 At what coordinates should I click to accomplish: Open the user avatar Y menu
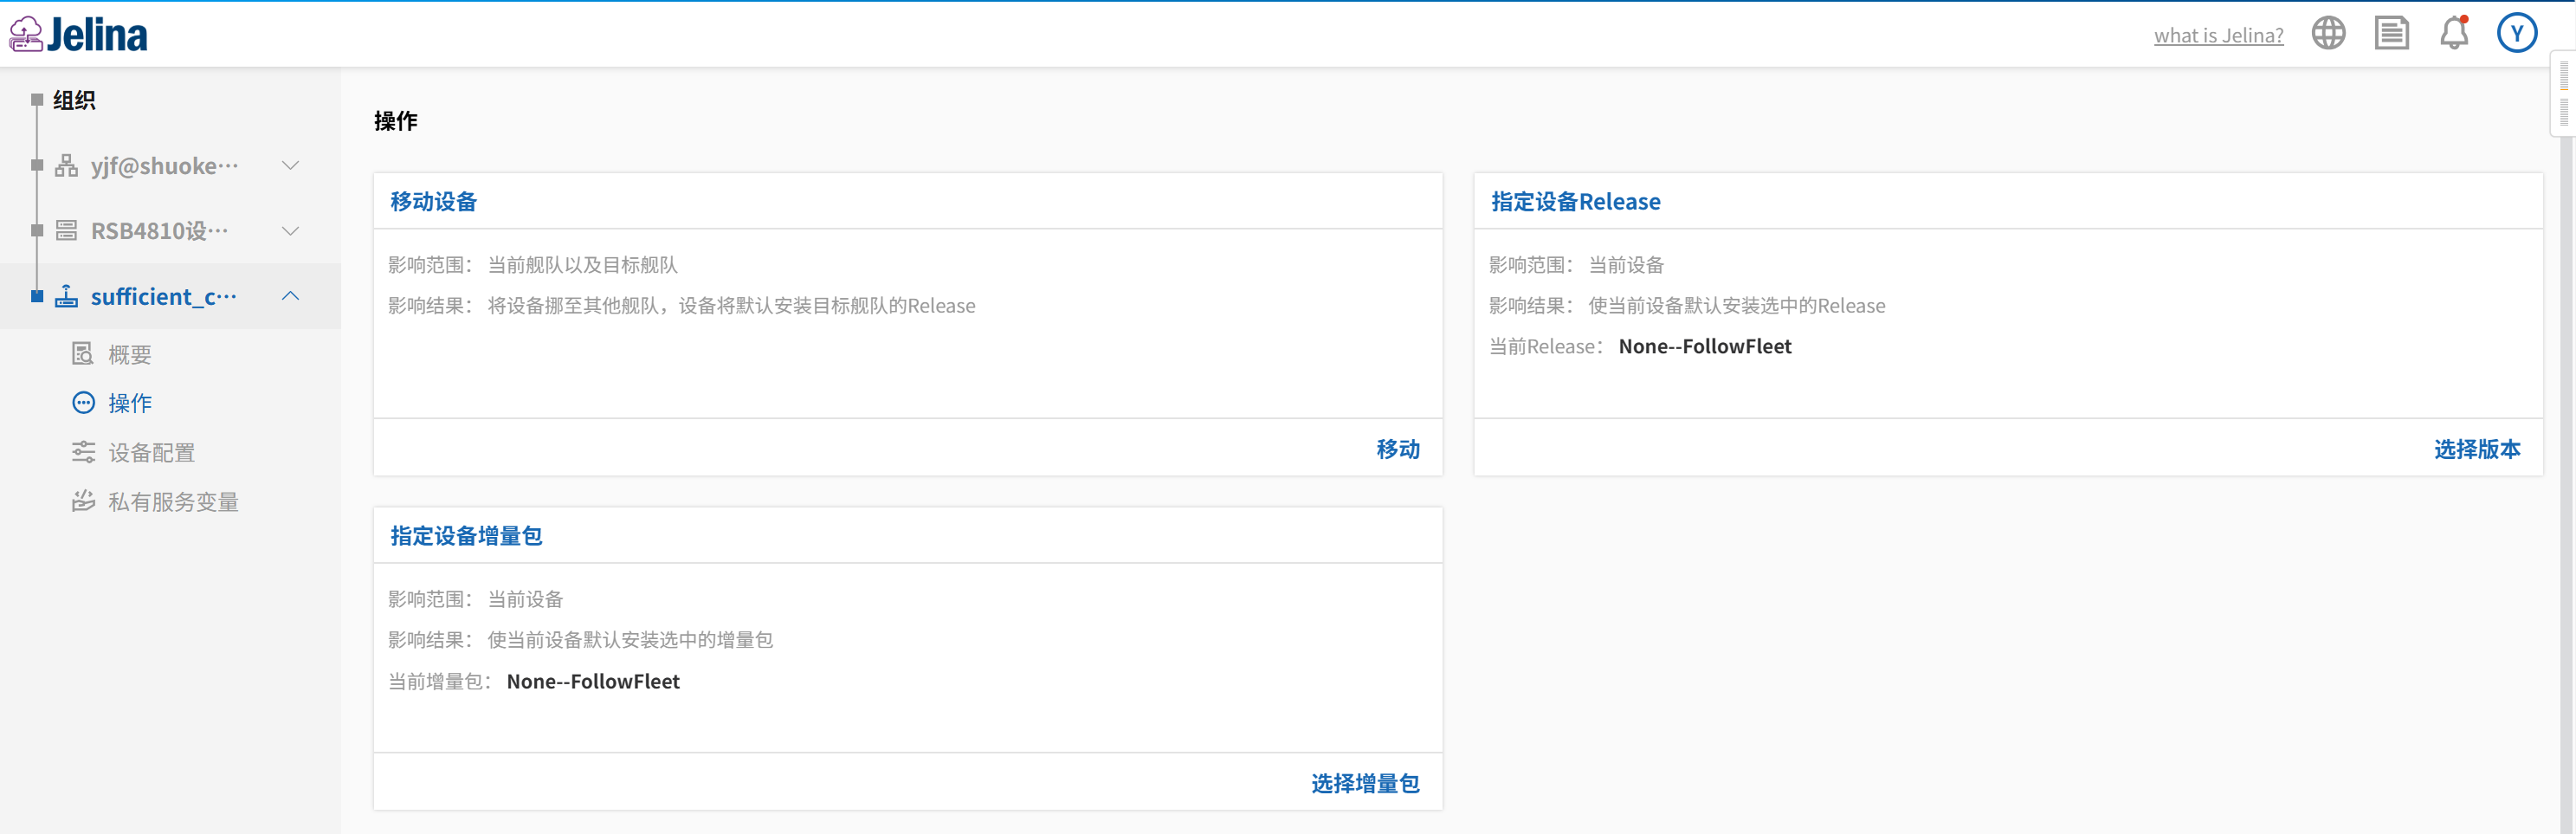coord(2516,34)
